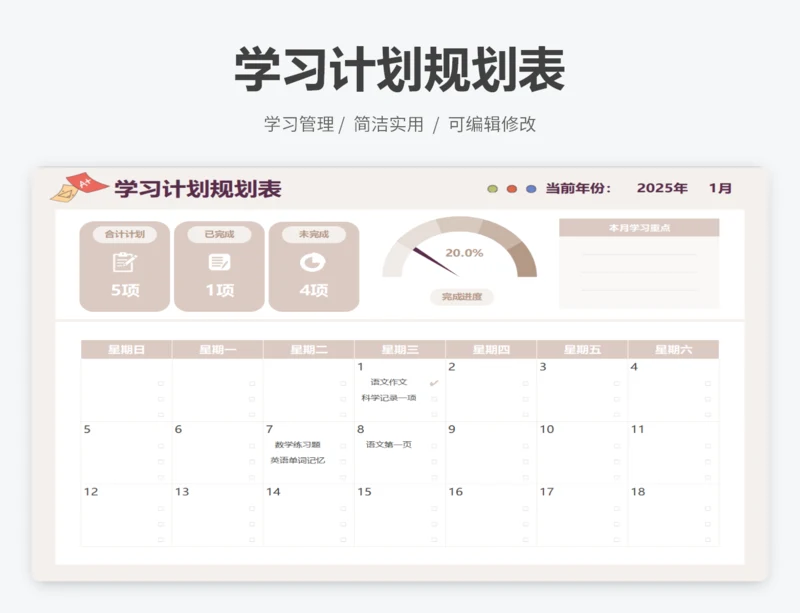Click the 星期五 column header

tap(582, 350)
